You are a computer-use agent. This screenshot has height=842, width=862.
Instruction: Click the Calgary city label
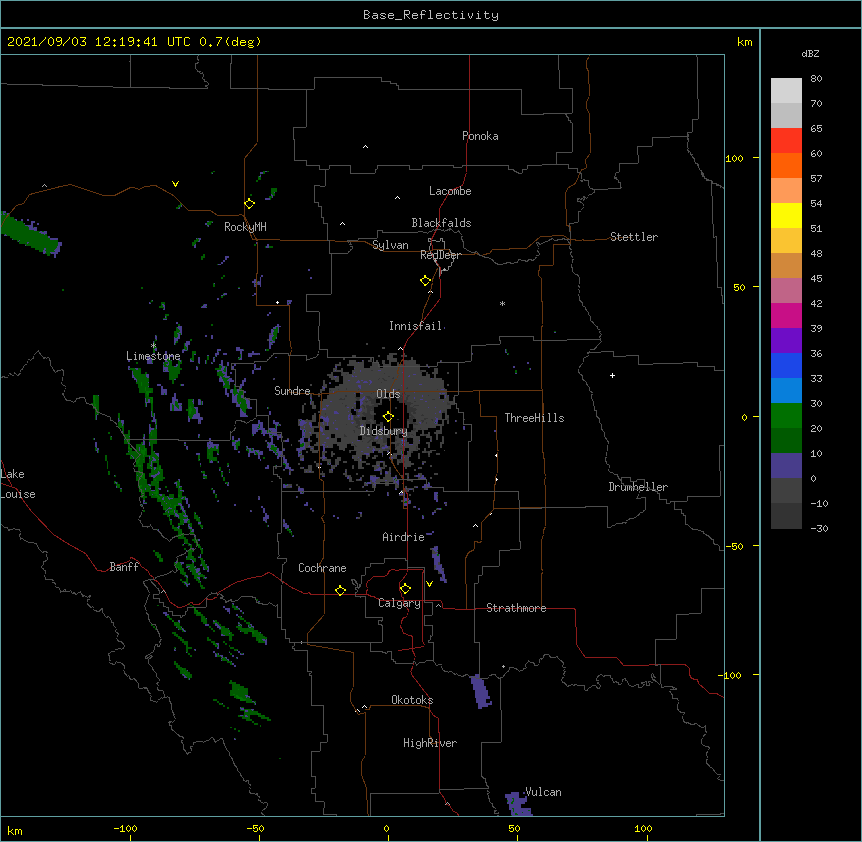click(399, 603)
